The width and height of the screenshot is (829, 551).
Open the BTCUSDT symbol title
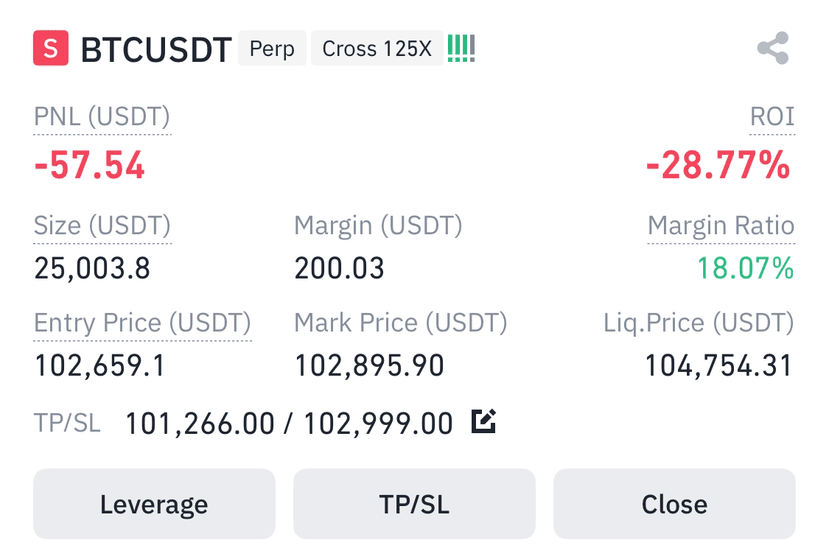(156, 50)
